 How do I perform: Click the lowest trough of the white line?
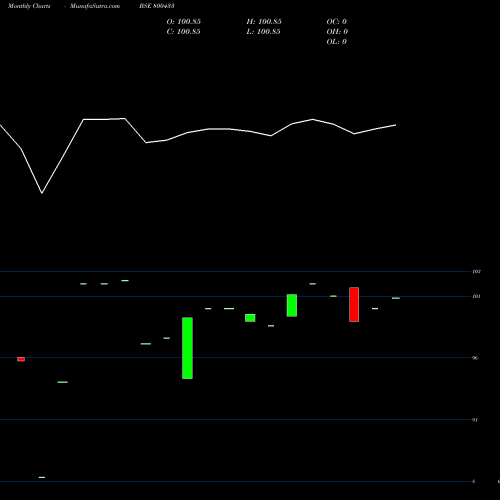(42, 193)
